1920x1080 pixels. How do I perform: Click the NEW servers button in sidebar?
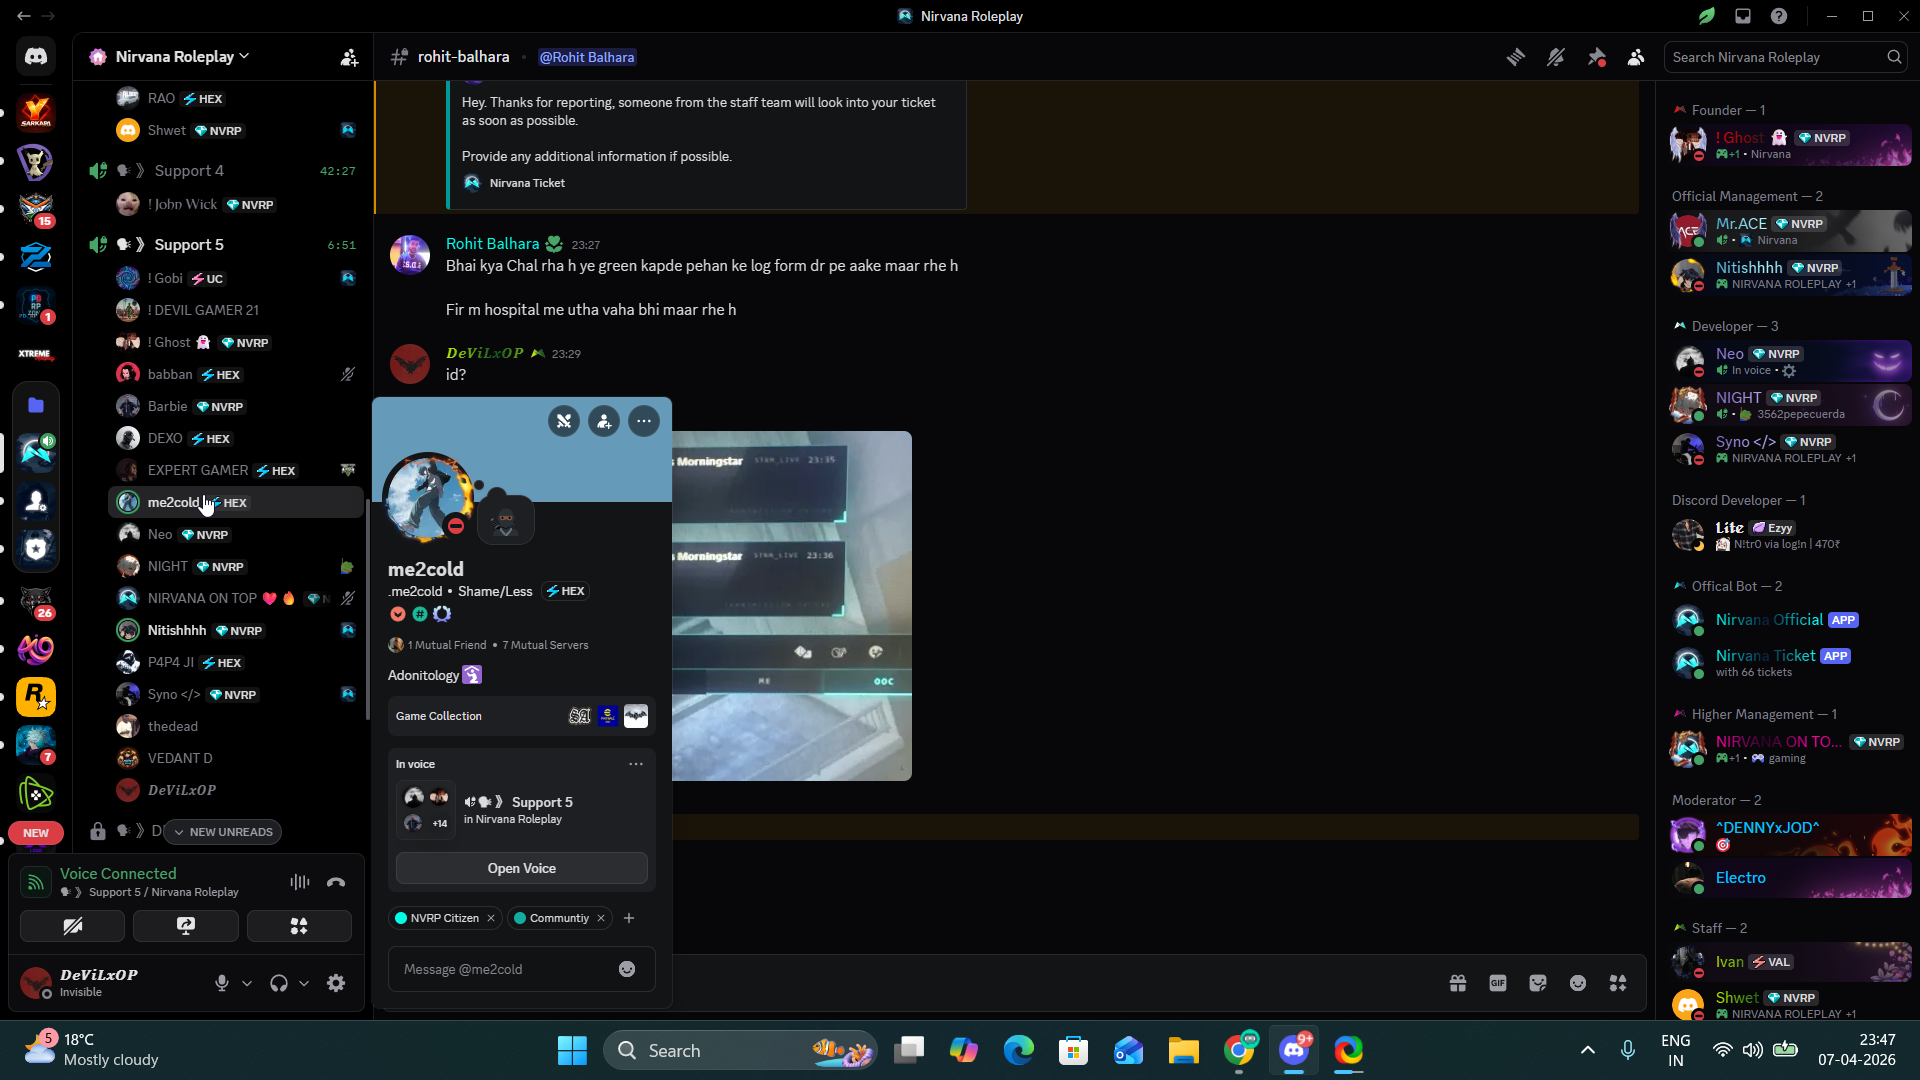pyautogui.click(x=36, y=833)
